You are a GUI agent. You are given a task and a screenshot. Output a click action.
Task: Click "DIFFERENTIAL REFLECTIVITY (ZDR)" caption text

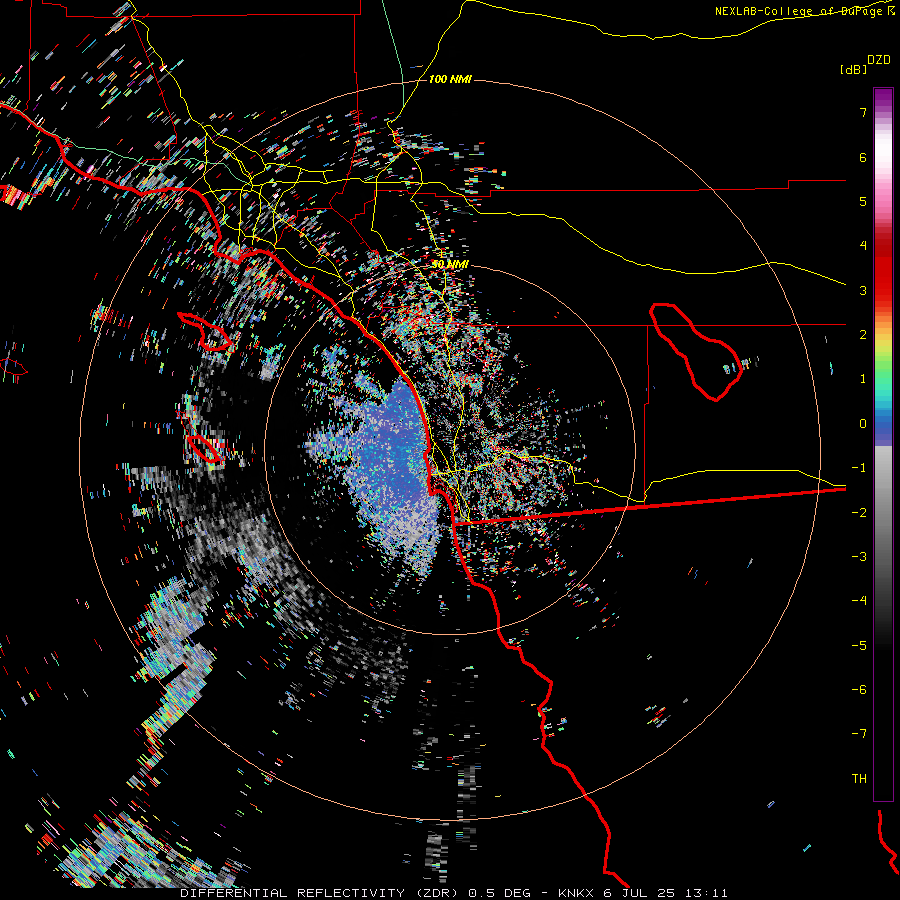coord(319,893)
